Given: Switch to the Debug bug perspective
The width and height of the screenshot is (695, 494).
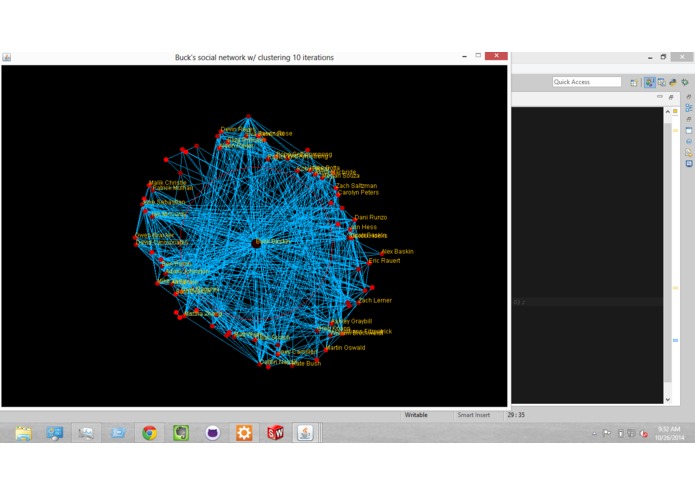Looking at the screenshot, I should 685,82.
